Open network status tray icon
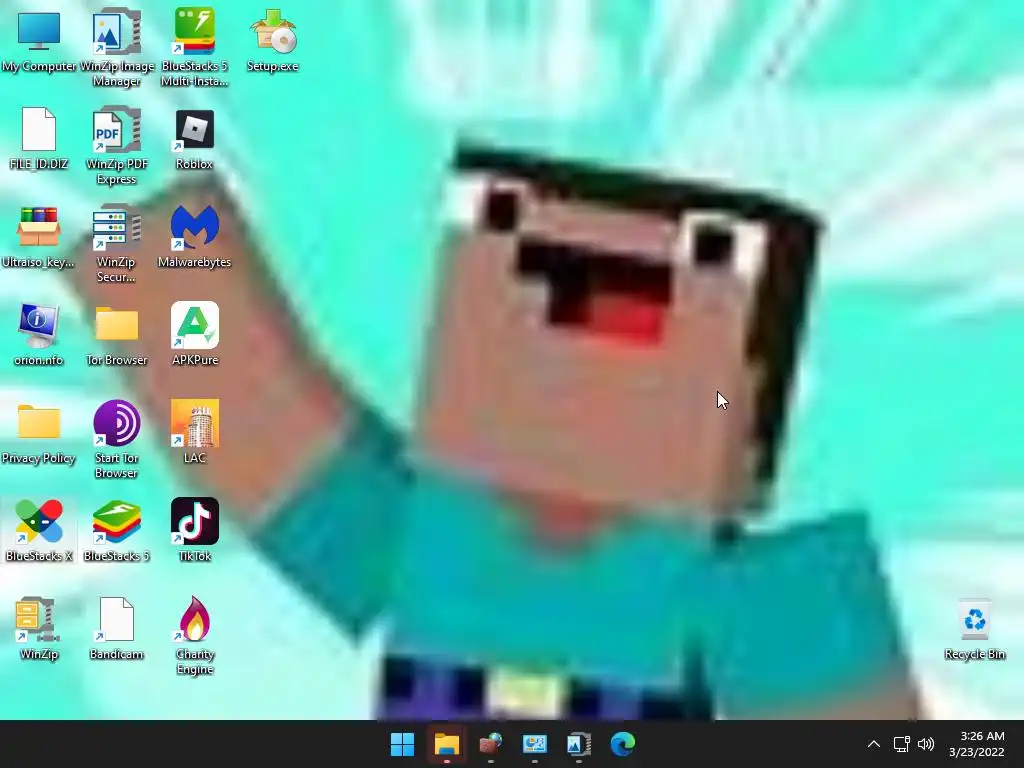Viewport: 1024px width, 768px height. click(902, 744)
